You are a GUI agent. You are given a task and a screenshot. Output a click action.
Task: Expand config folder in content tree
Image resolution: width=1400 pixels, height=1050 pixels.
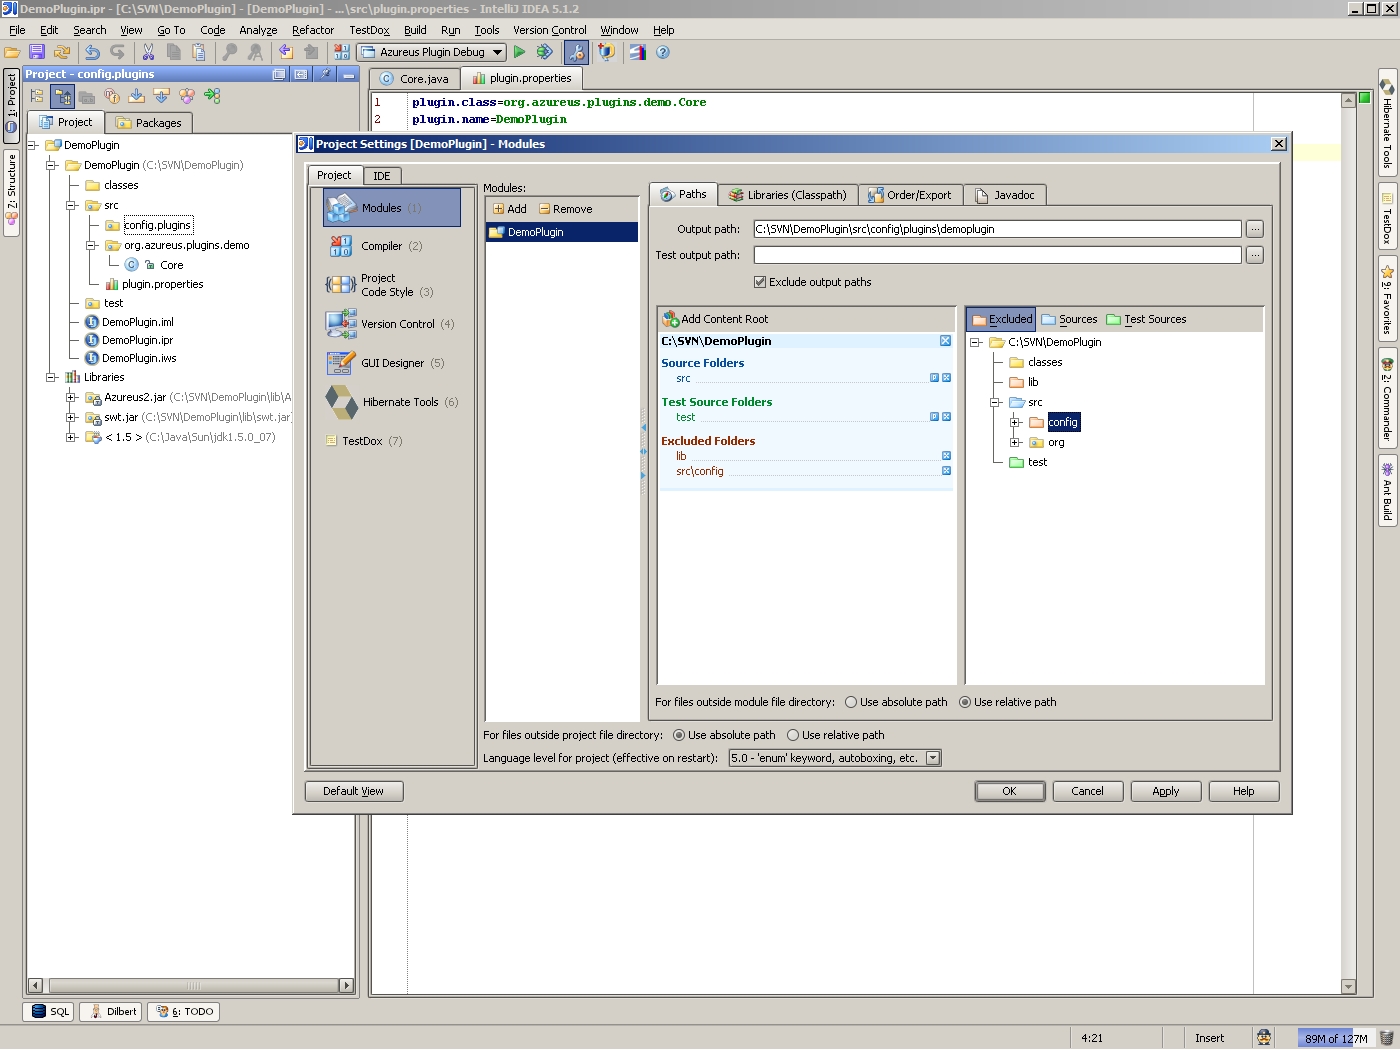point(1015,422)
